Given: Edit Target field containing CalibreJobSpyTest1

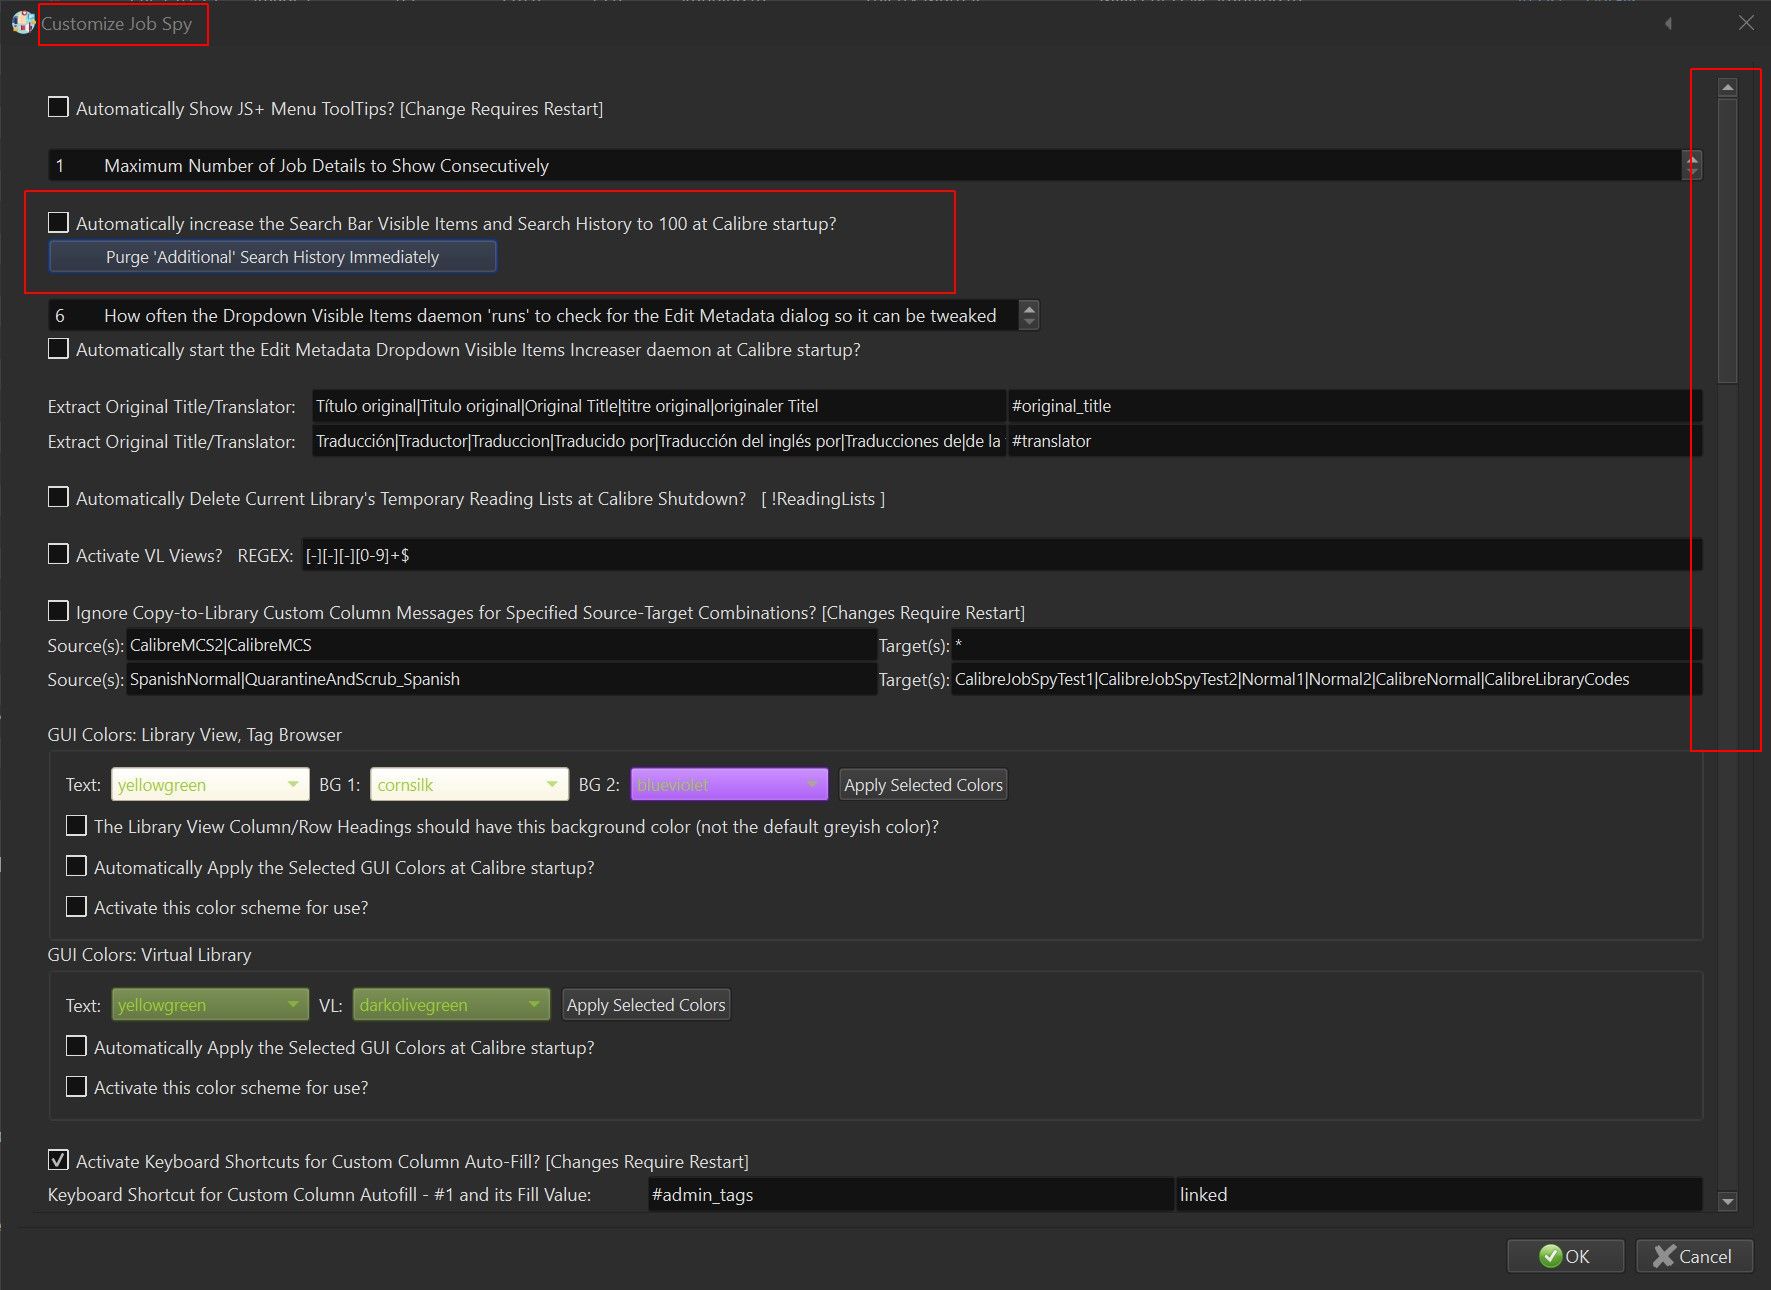Looking at the screenshot, I should tap(1327, 679).
